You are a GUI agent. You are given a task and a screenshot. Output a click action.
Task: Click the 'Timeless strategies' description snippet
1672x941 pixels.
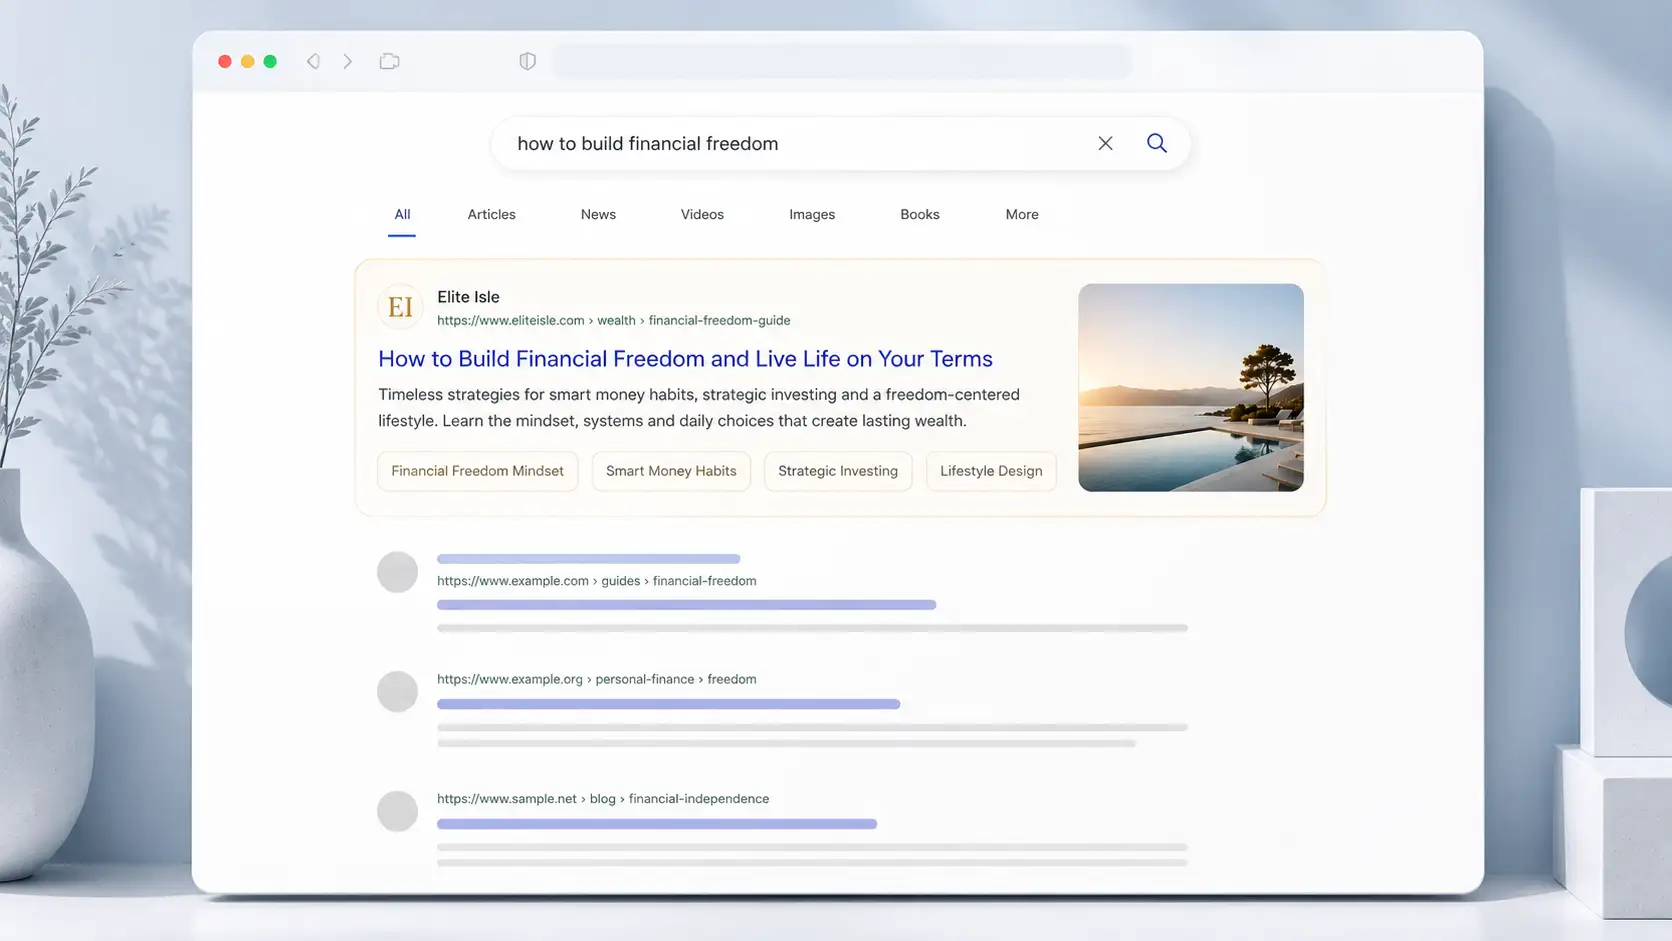pos(699,407)
